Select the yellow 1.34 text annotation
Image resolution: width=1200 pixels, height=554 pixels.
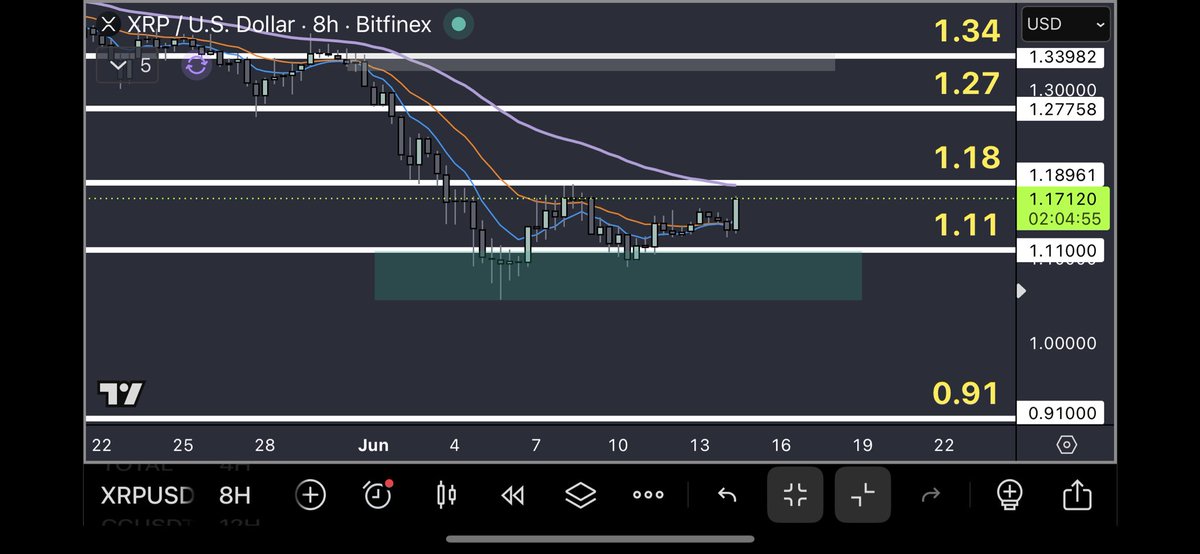pos(966,31)
